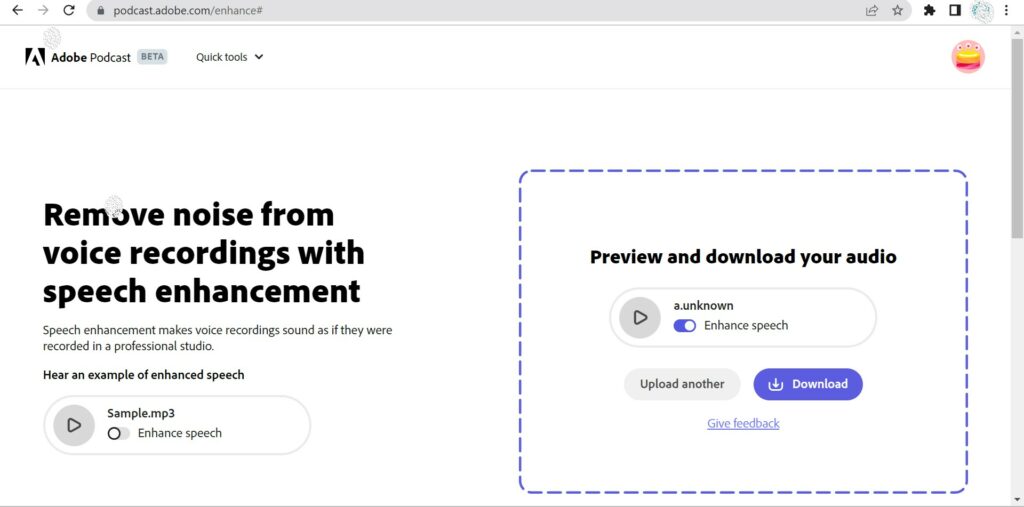This screenshot has width=1024, height=507.
Task: Open the user account avatar in the header
Action: tap(968, 57)
